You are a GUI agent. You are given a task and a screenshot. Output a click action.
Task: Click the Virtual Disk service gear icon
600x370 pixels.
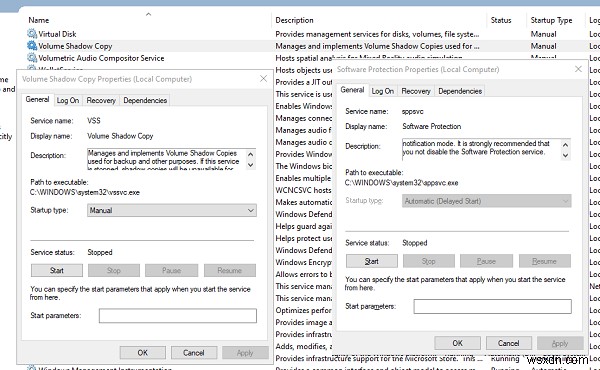tap(32, 34)
